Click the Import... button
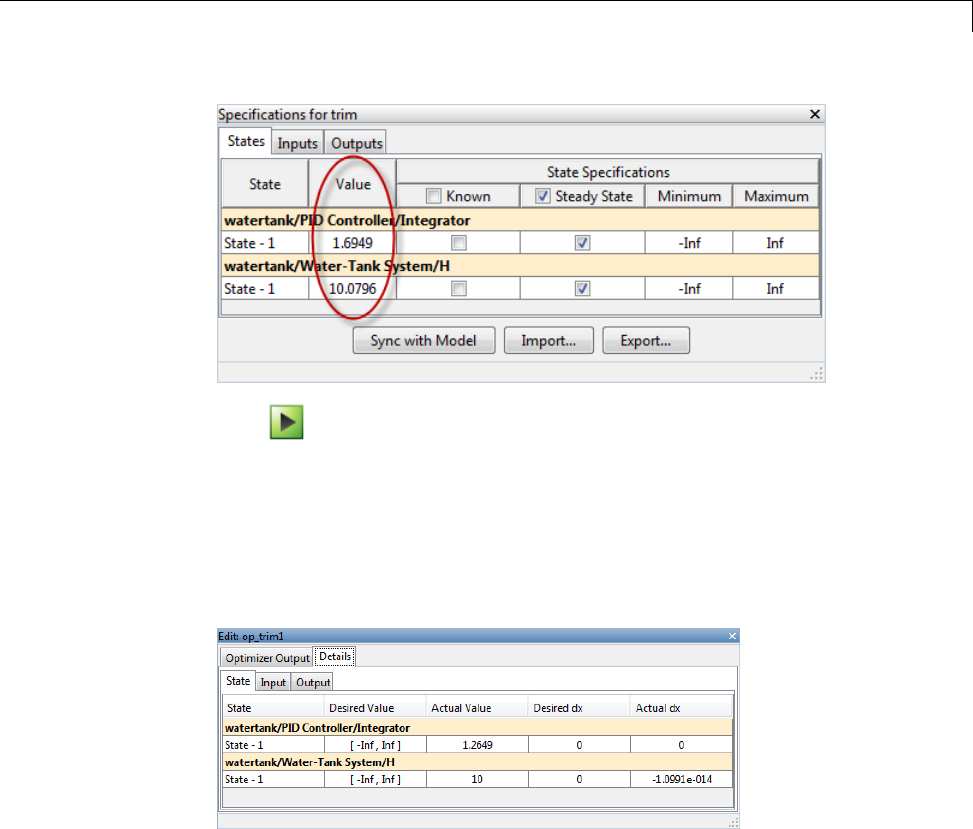This screenshot has width=973, height=829. 549,341
